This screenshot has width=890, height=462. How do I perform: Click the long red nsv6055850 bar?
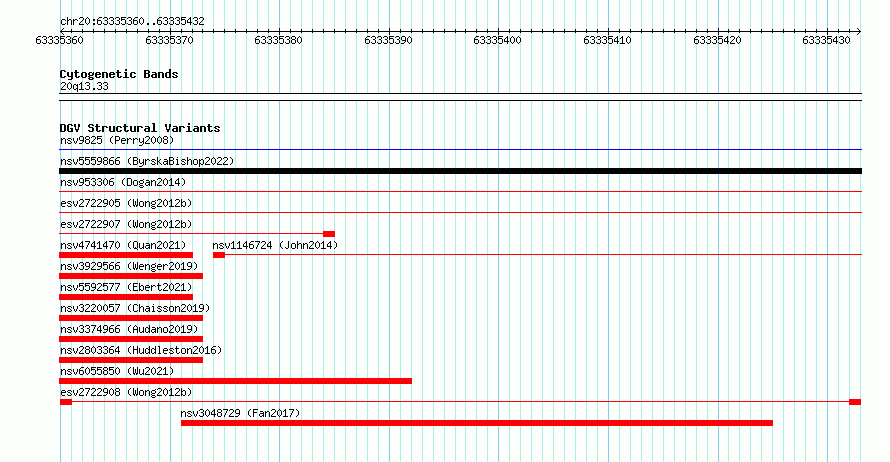[236, 381]
